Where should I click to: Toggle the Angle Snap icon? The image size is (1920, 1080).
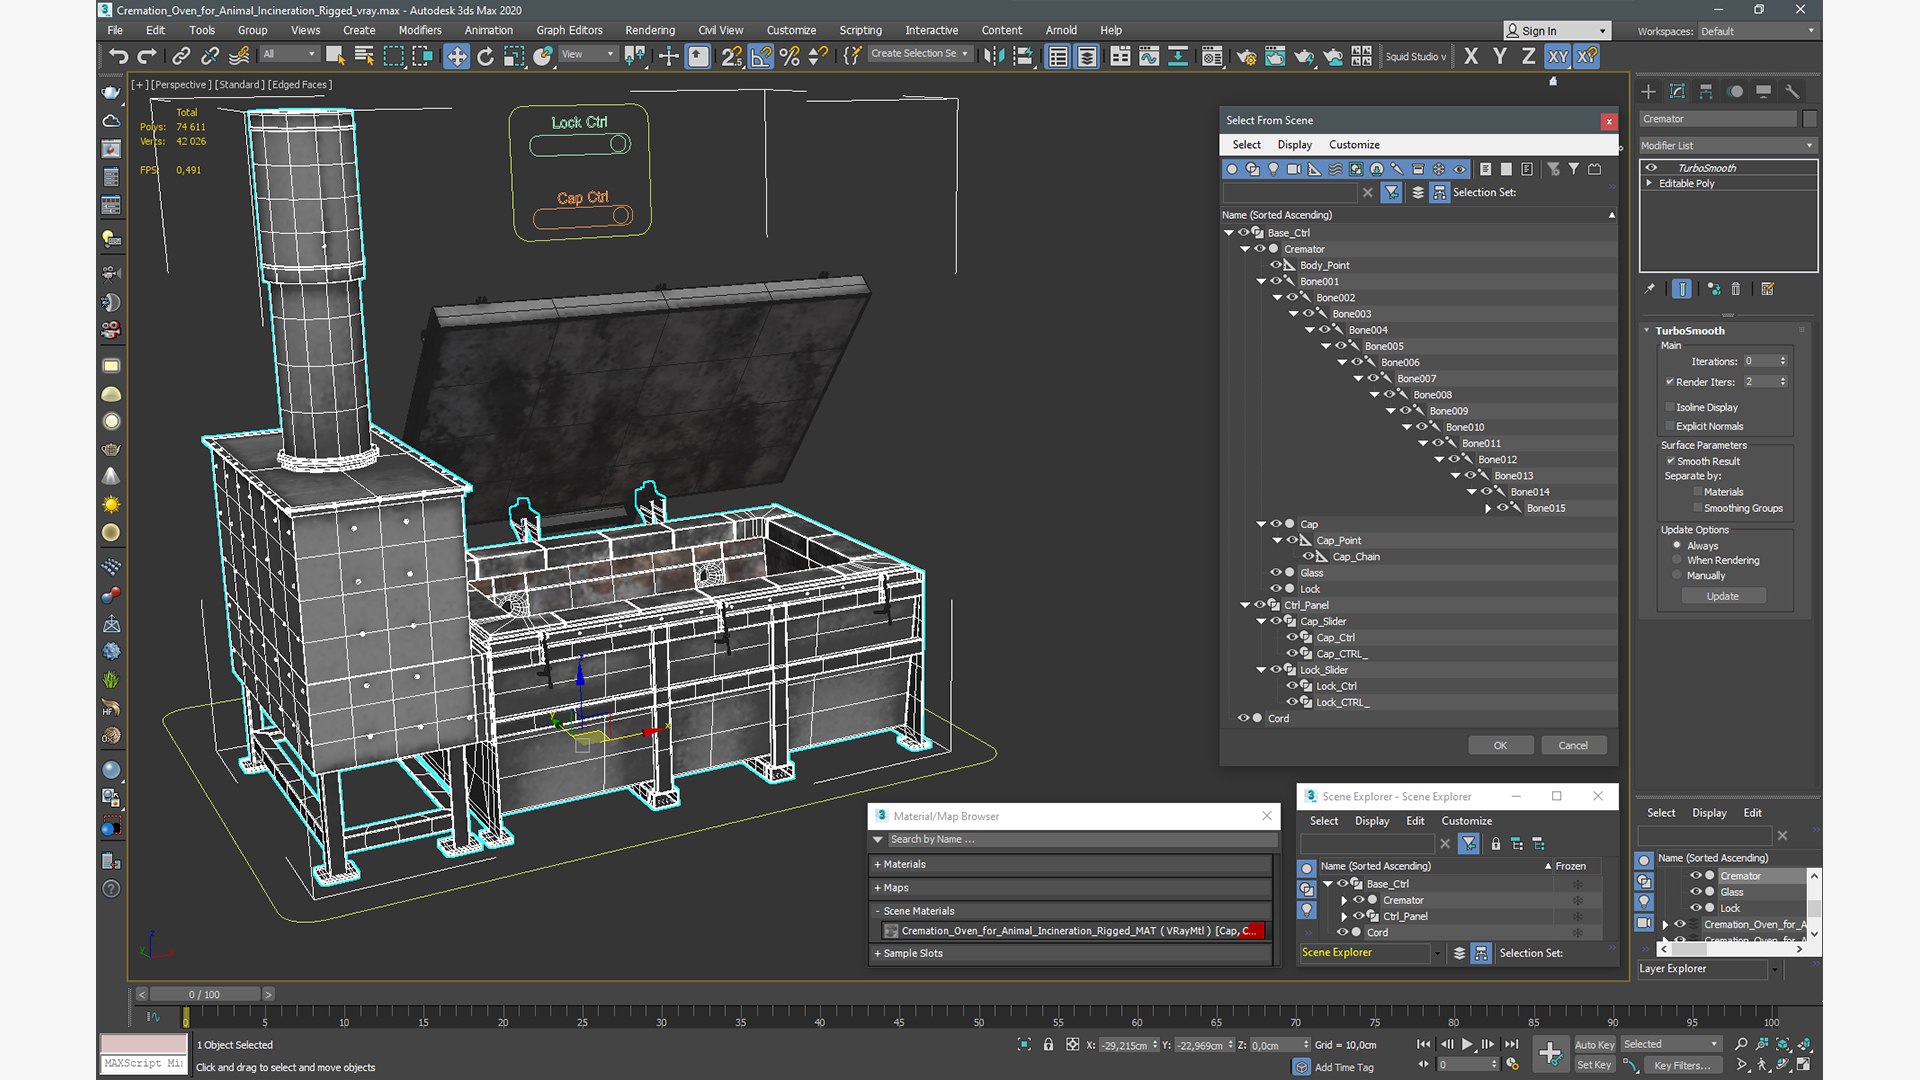pyautogui.click(x=760, y=56)
